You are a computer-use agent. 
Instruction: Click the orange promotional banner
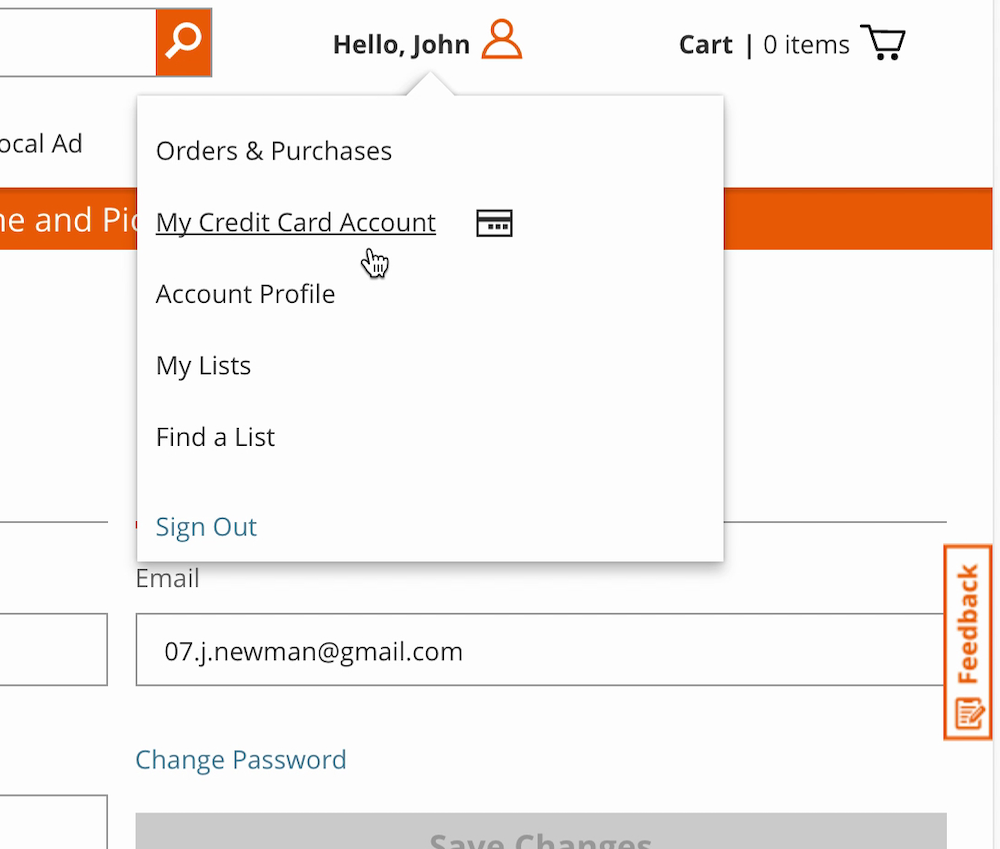[x=850, y=219]
